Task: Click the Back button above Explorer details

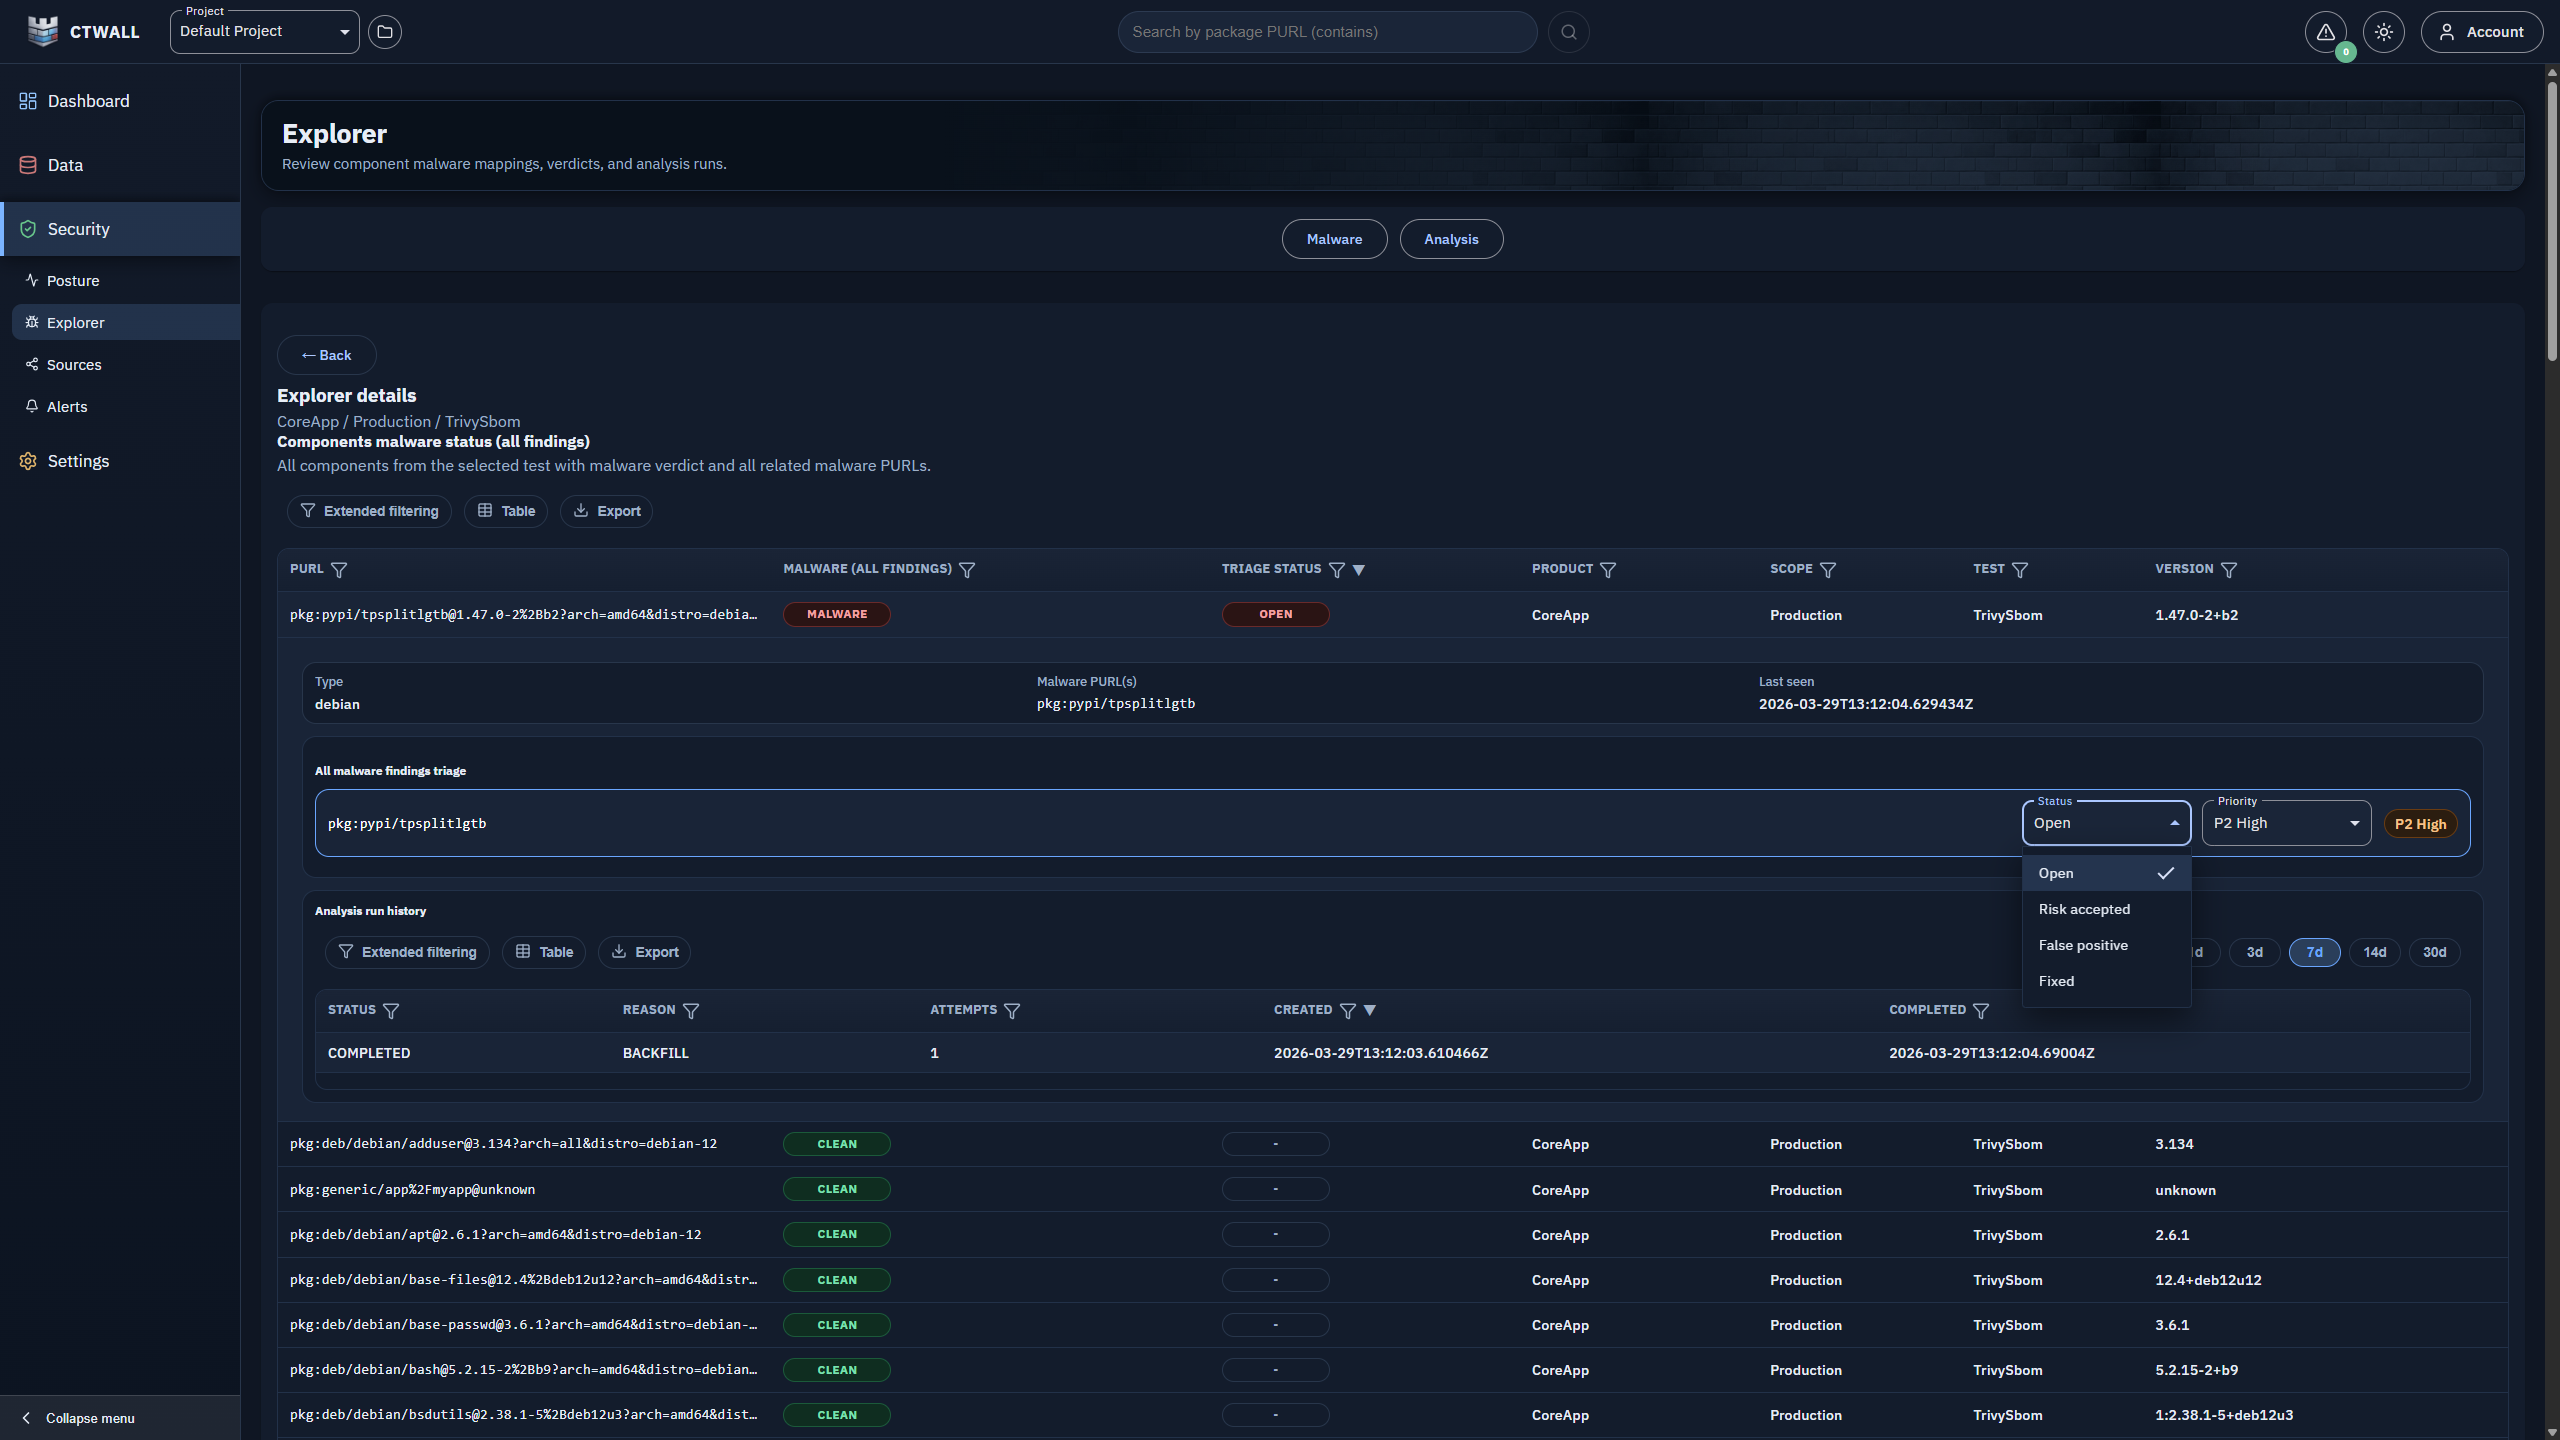Action: click(x=326, y=355)
